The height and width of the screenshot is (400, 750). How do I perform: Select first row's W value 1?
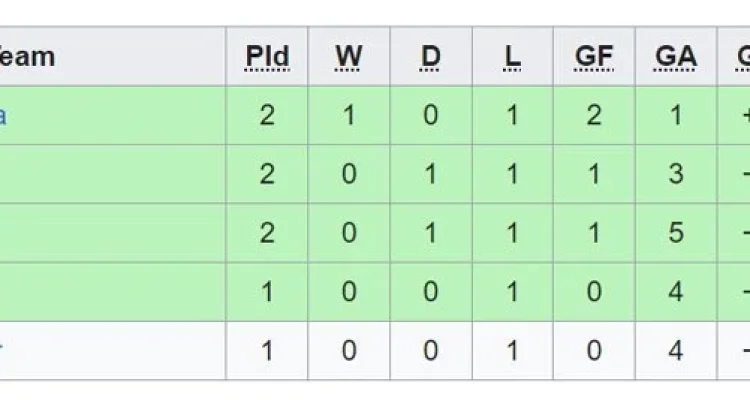pos(349,115)
